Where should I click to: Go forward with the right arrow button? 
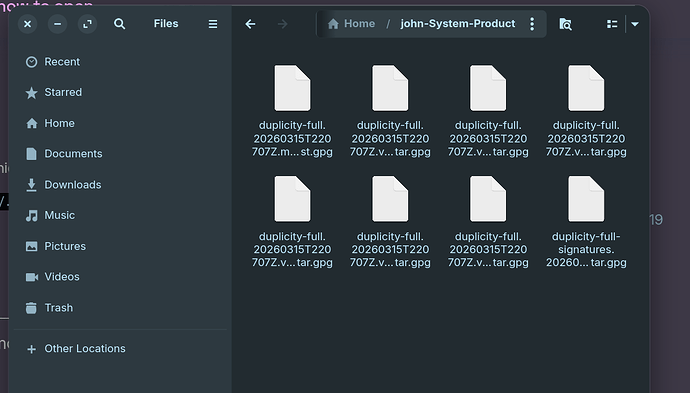pos(283,24)
